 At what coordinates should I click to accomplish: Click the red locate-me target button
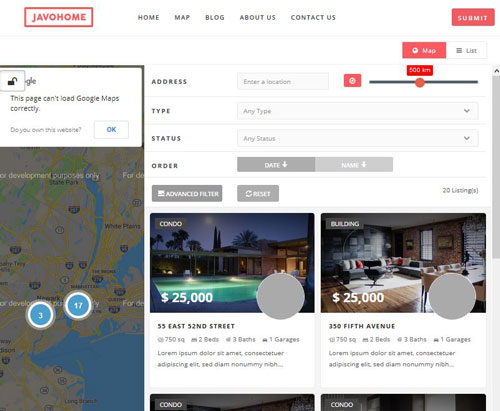(x=352, y=81)
